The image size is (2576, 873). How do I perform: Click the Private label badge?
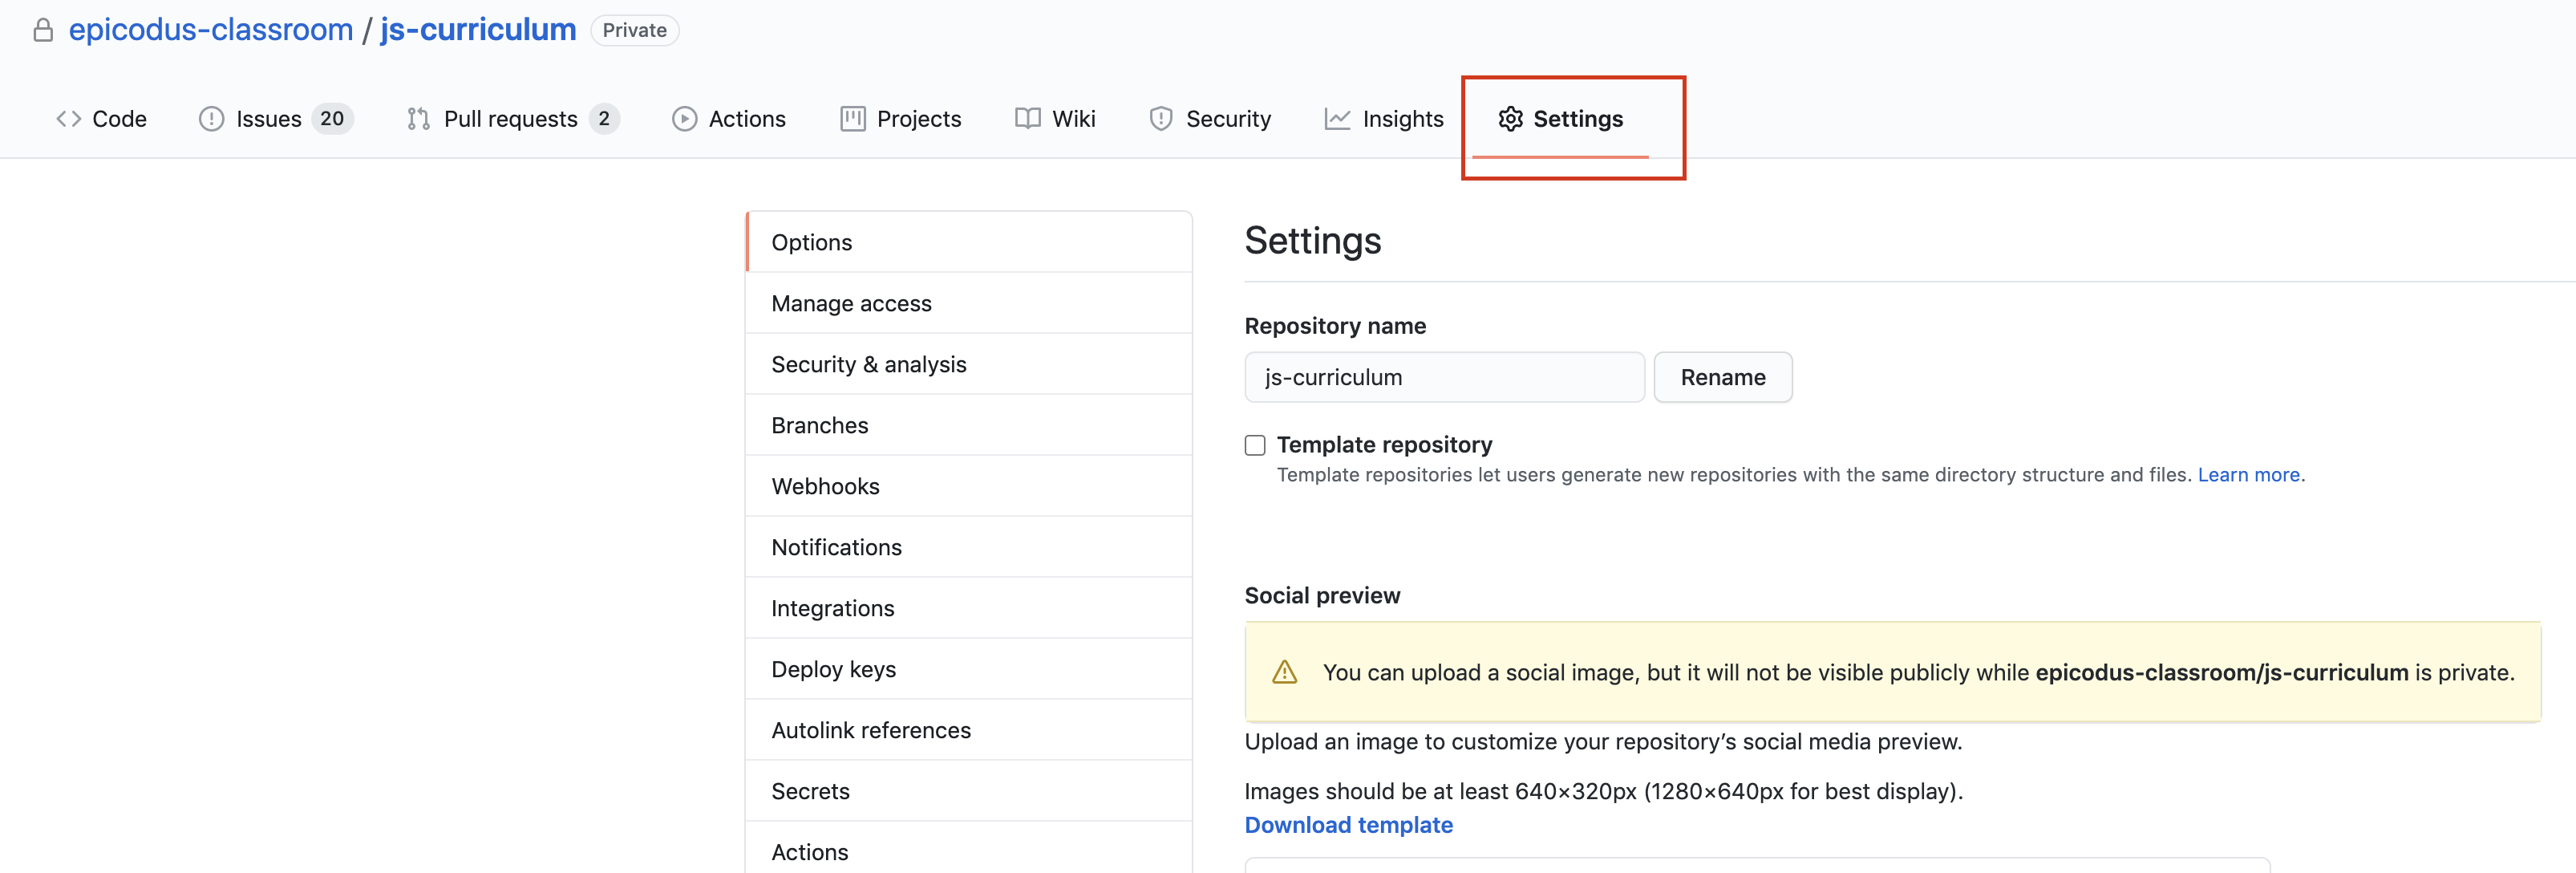point(635,30)
